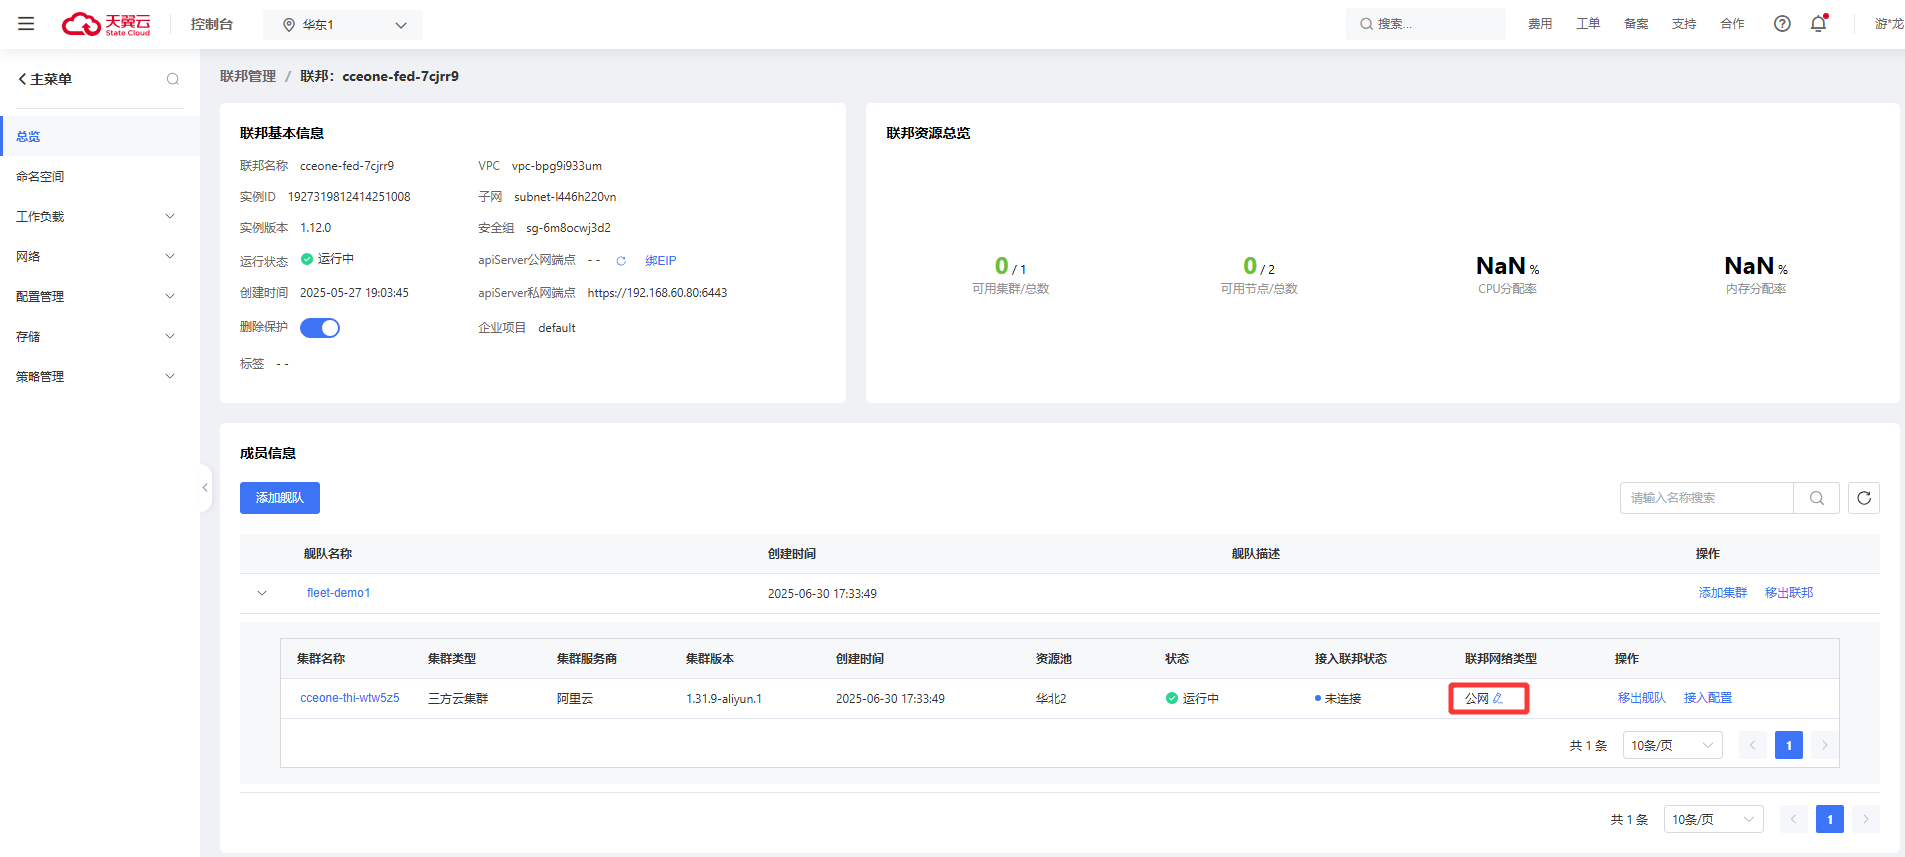Expand the 存储 sidebar menu
1905x857 pixels.
pyautogui.click(x=100, y=336)
